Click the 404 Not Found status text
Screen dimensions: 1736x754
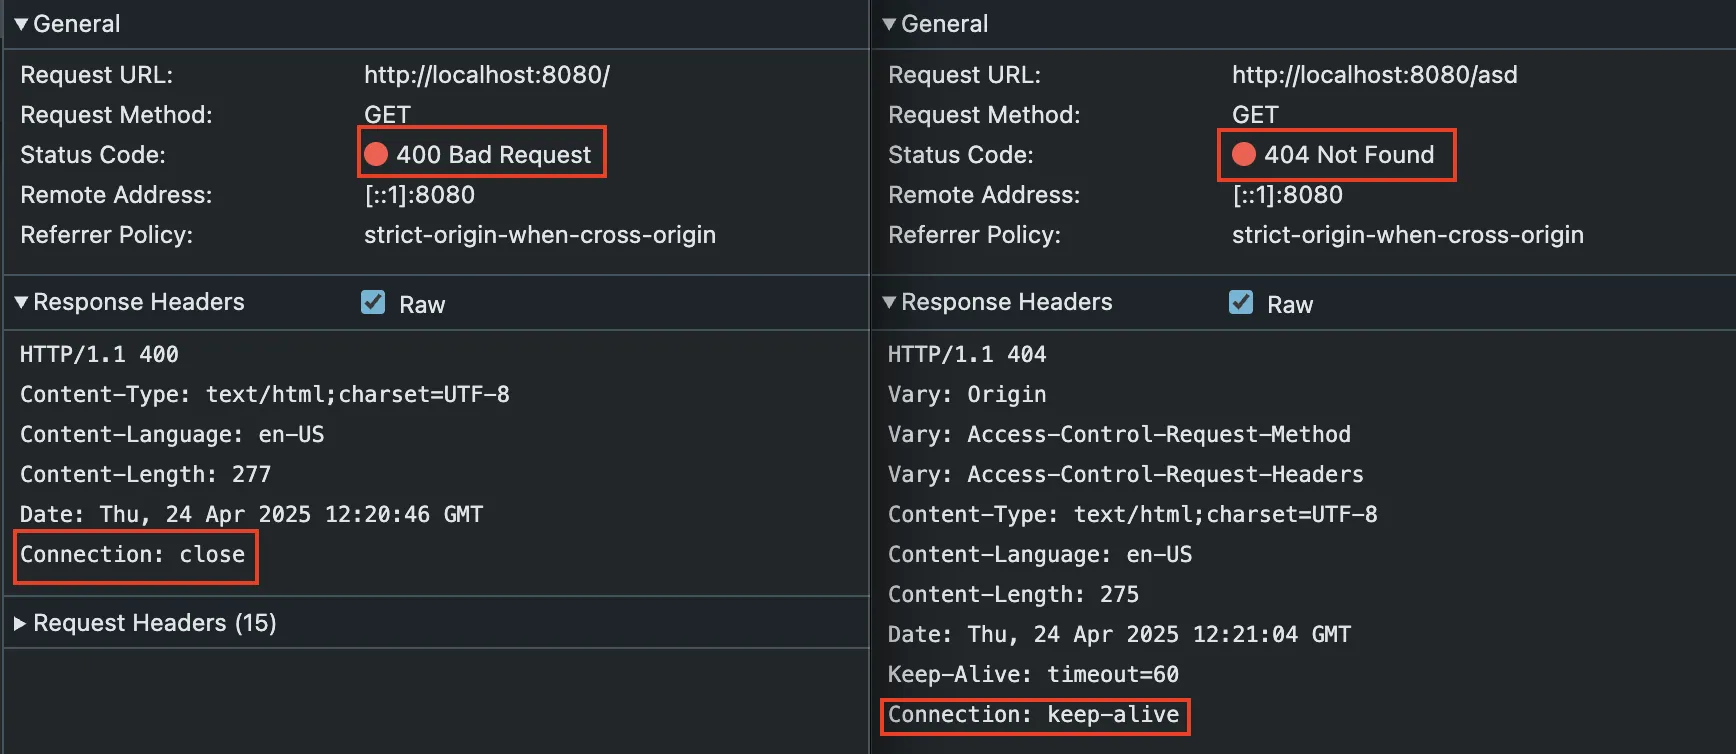pyautogui.click(x=1348, y=155)
